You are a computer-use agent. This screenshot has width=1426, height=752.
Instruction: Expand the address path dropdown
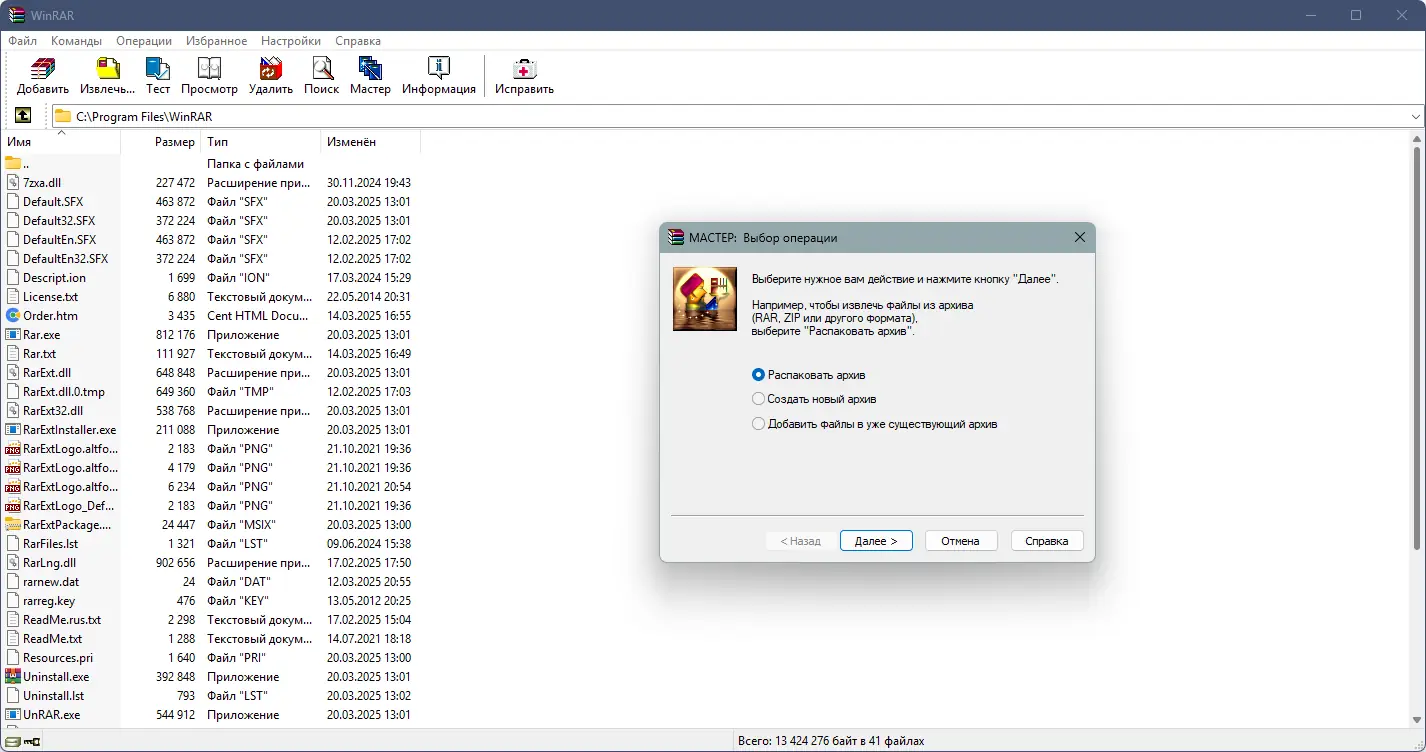(1415, 117)
